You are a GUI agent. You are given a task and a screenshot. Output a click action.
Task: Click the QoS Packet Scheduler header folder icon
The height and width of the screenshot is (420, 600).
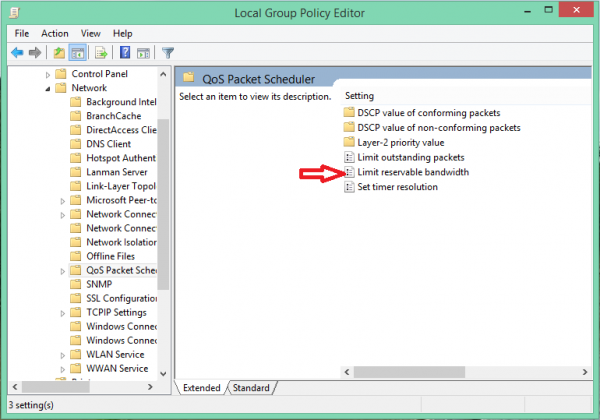pyautogui.click(x=189, y=78)
